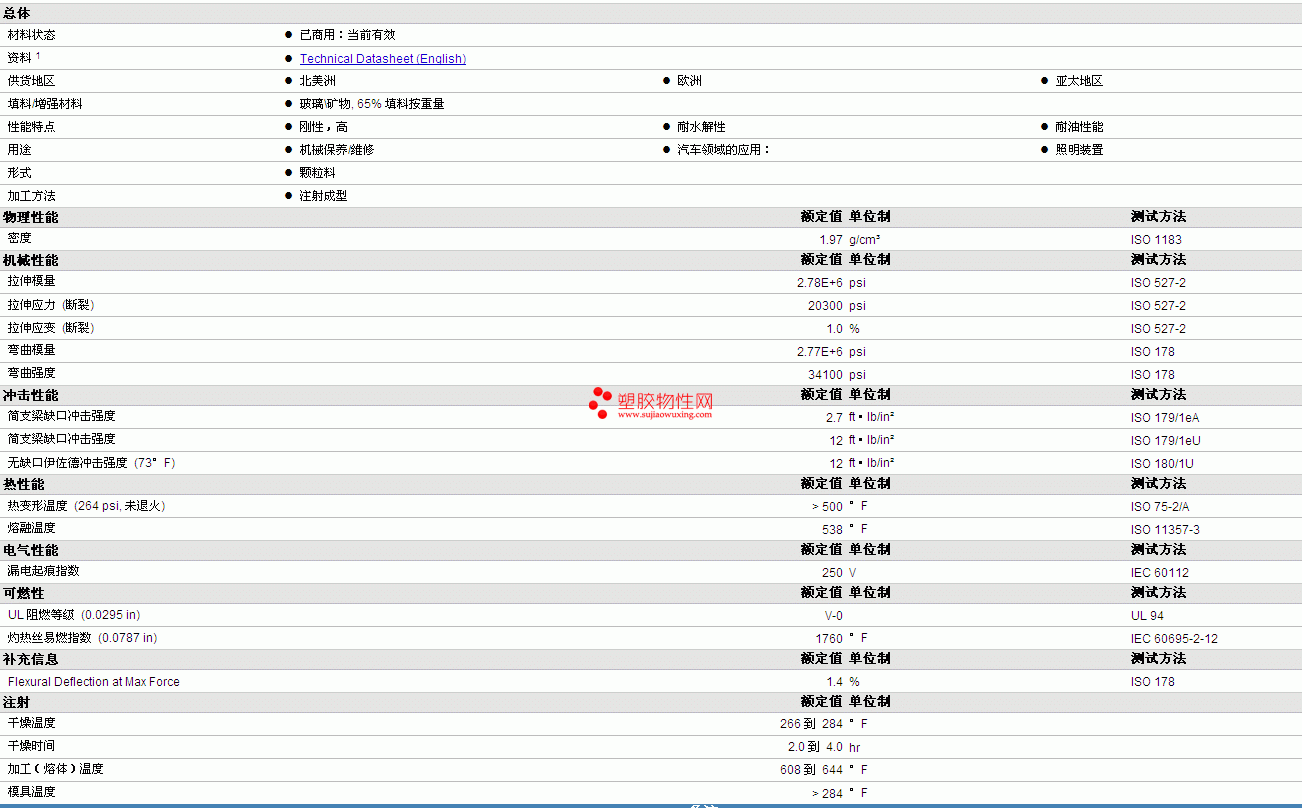Click the 注射 section header
The height and width of the screenshot is (808, 1302).
point(17,702)
